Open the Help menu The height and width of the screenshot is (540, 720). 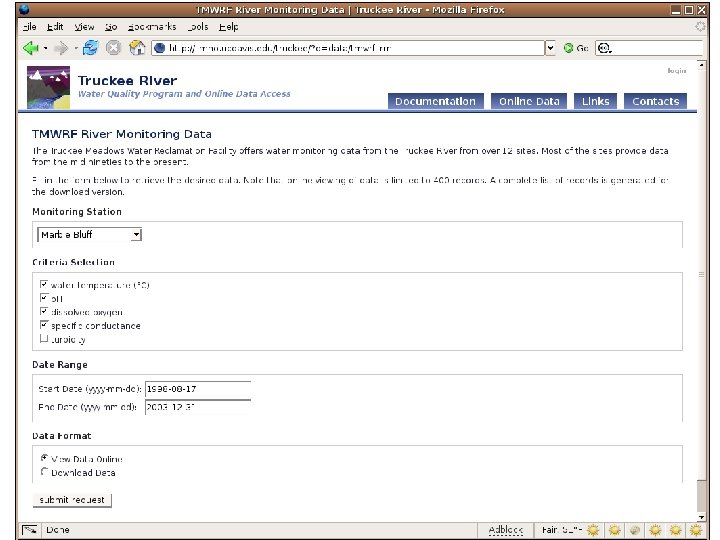[229, 27]
